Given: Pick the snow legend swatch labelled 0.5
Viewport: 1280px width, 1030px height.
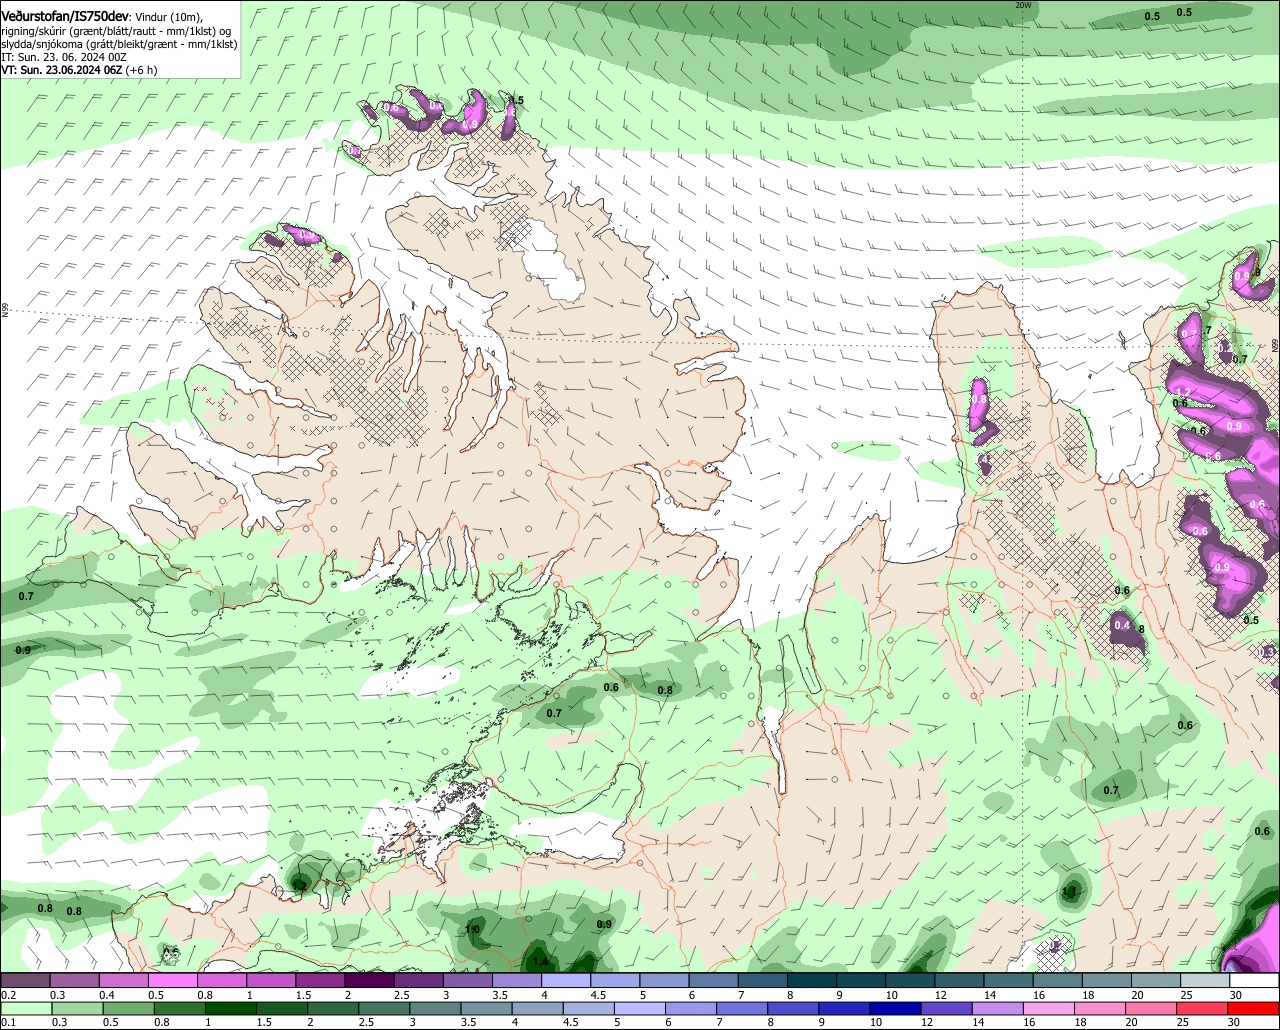Looking at the screenshot, I should point(173,981).
